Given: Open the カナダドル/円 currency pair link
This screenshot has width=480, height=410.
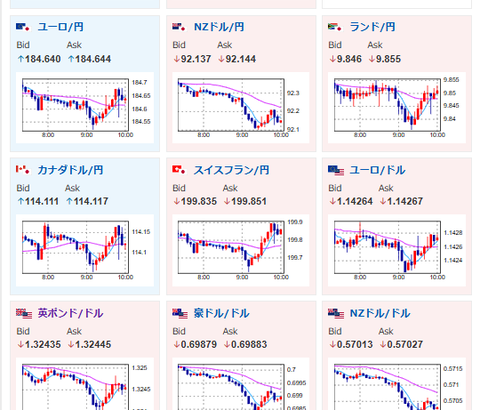Looking at the screenshot, I should [70, 170].
